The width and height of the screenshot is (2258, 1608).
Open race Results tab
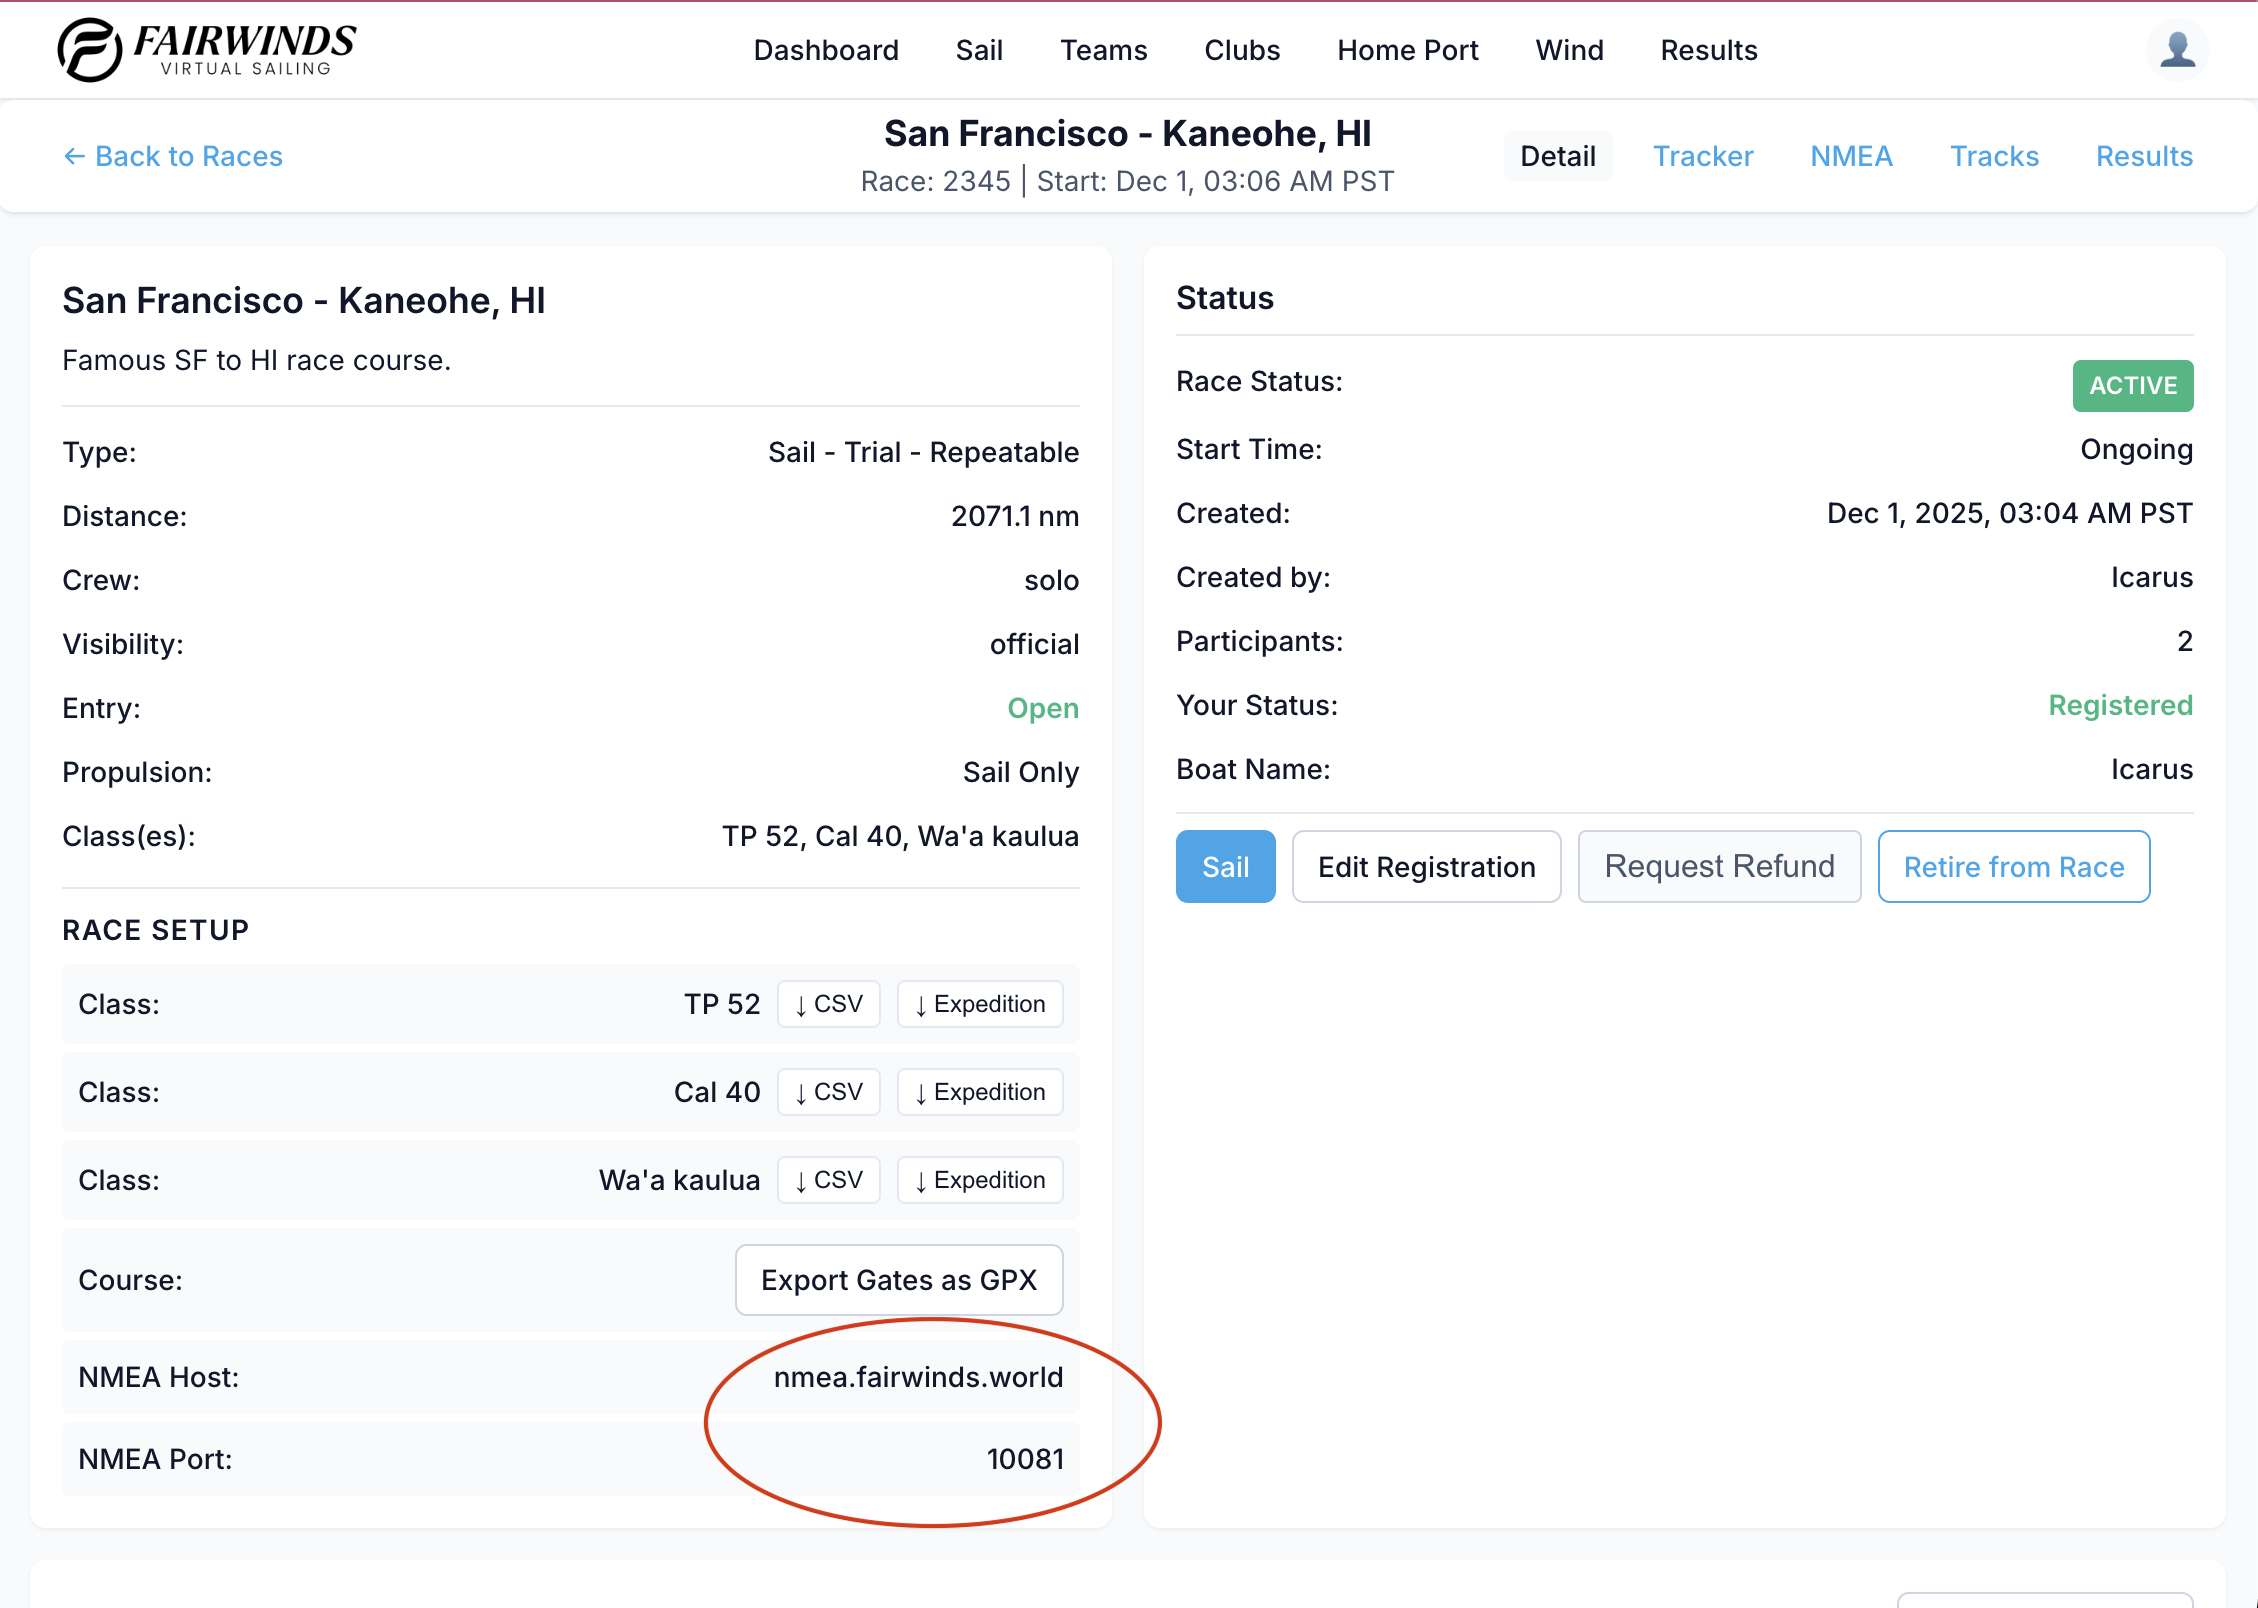tap(2144, 156)
